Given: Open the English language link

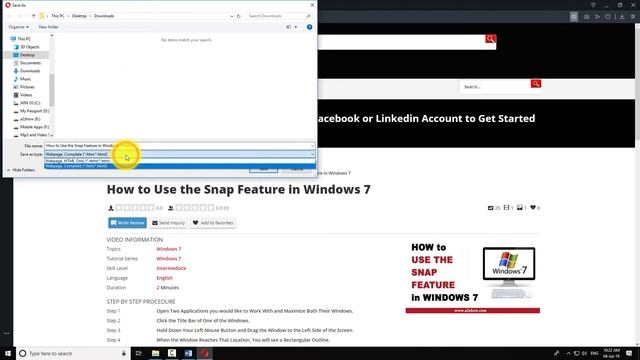Looking at the screenshot, I should (x=164, y=278).
